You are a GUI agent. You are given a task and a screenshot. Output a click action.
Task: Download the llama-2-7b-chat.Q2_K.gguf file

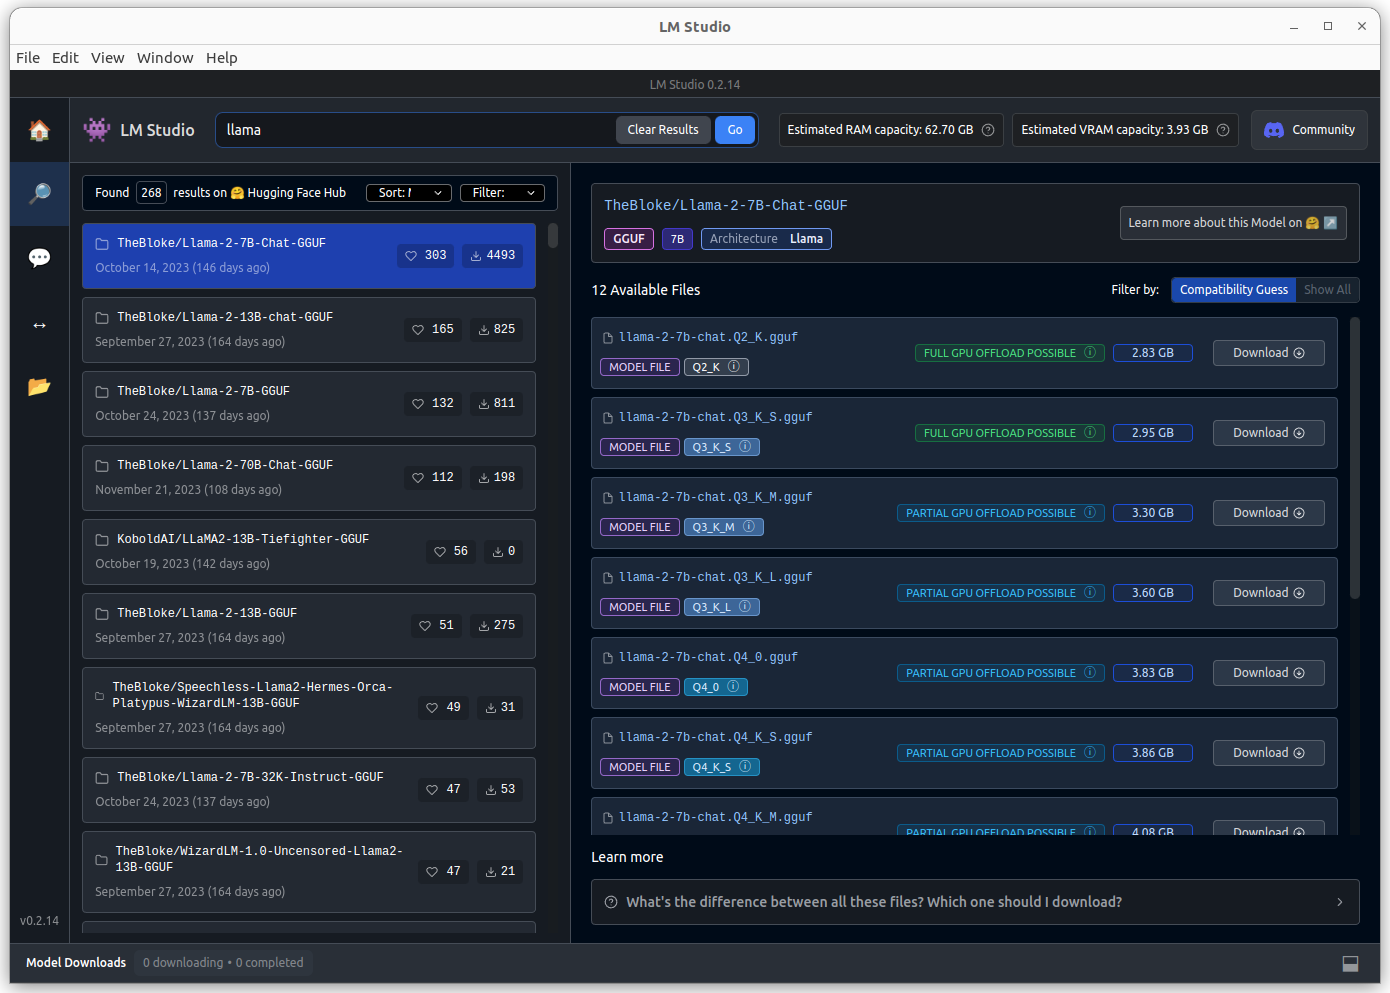[x=1268, y=353]
